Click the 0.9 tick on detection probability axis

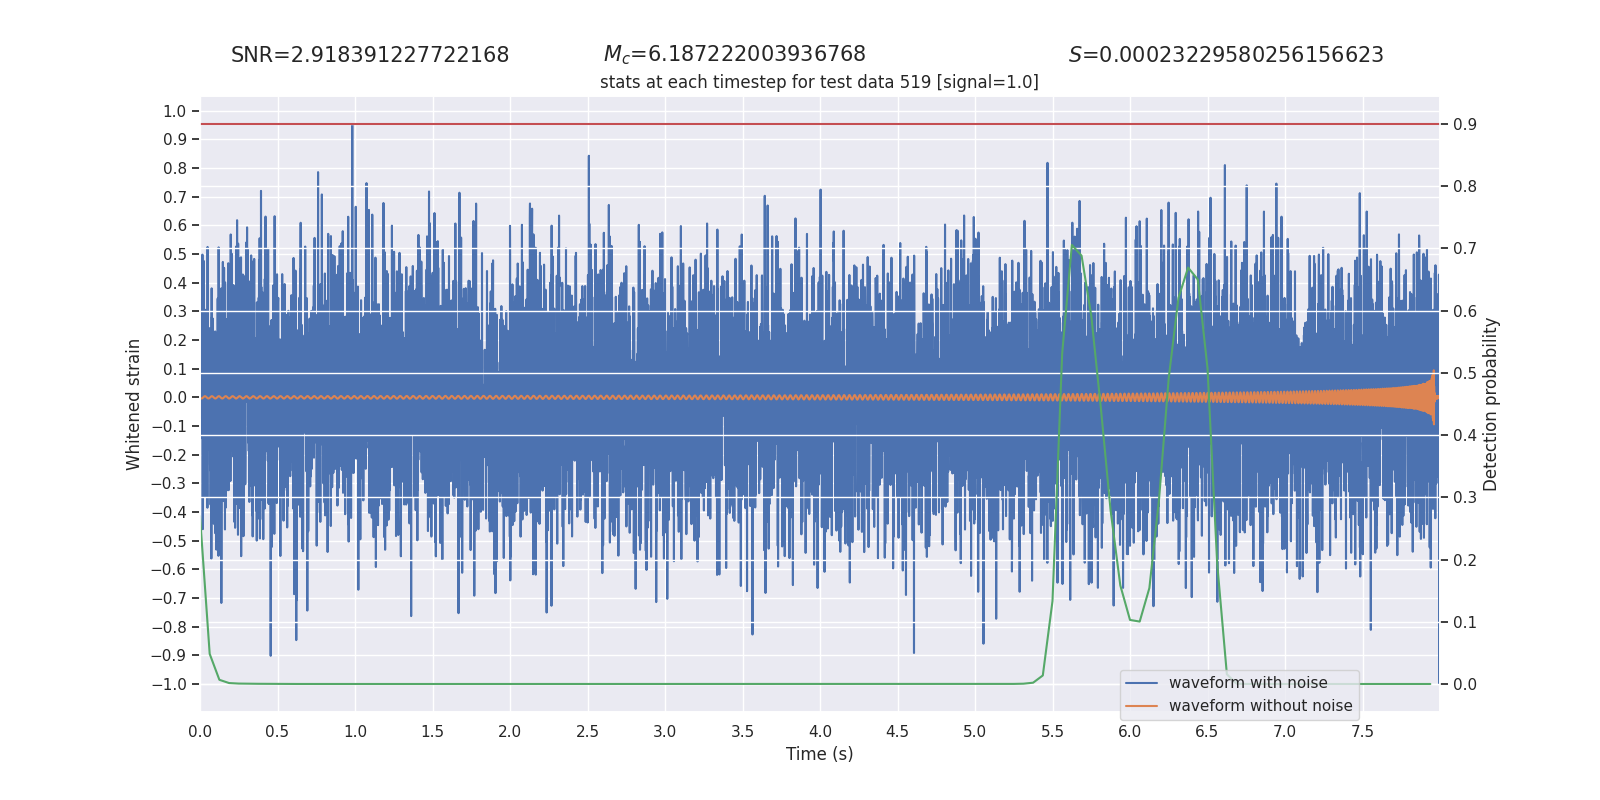tap(1465, 124)
